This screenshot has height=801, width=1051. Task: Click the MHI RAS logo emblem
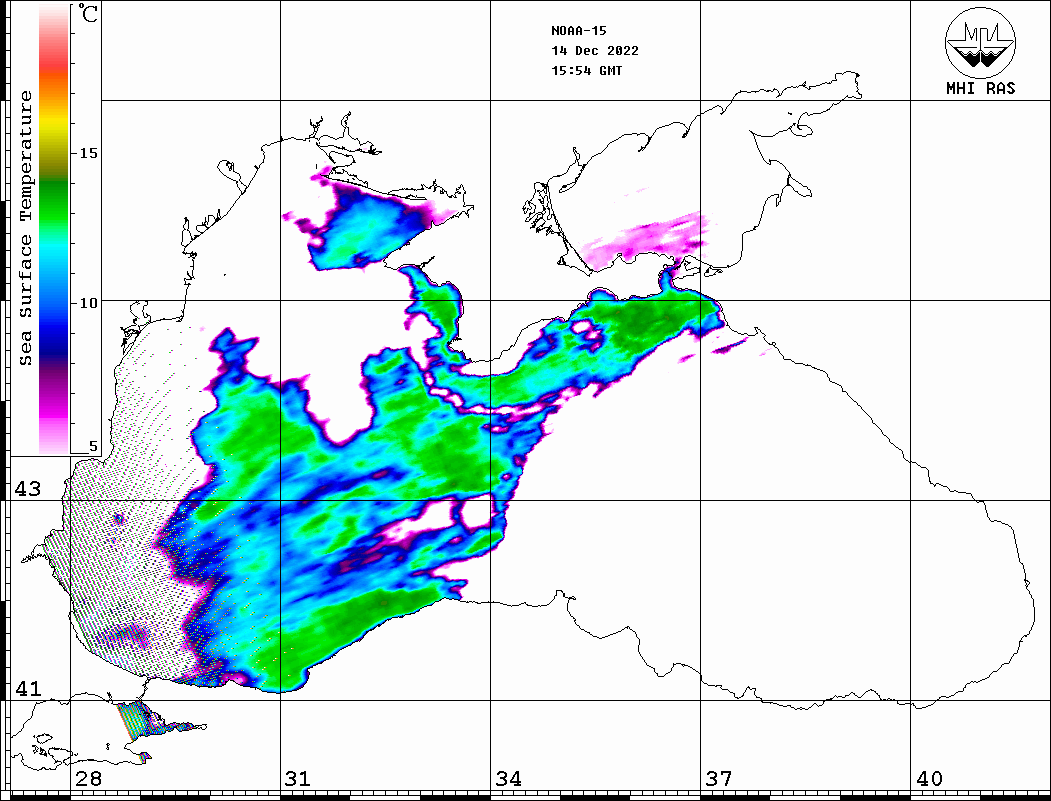point(980,42)
